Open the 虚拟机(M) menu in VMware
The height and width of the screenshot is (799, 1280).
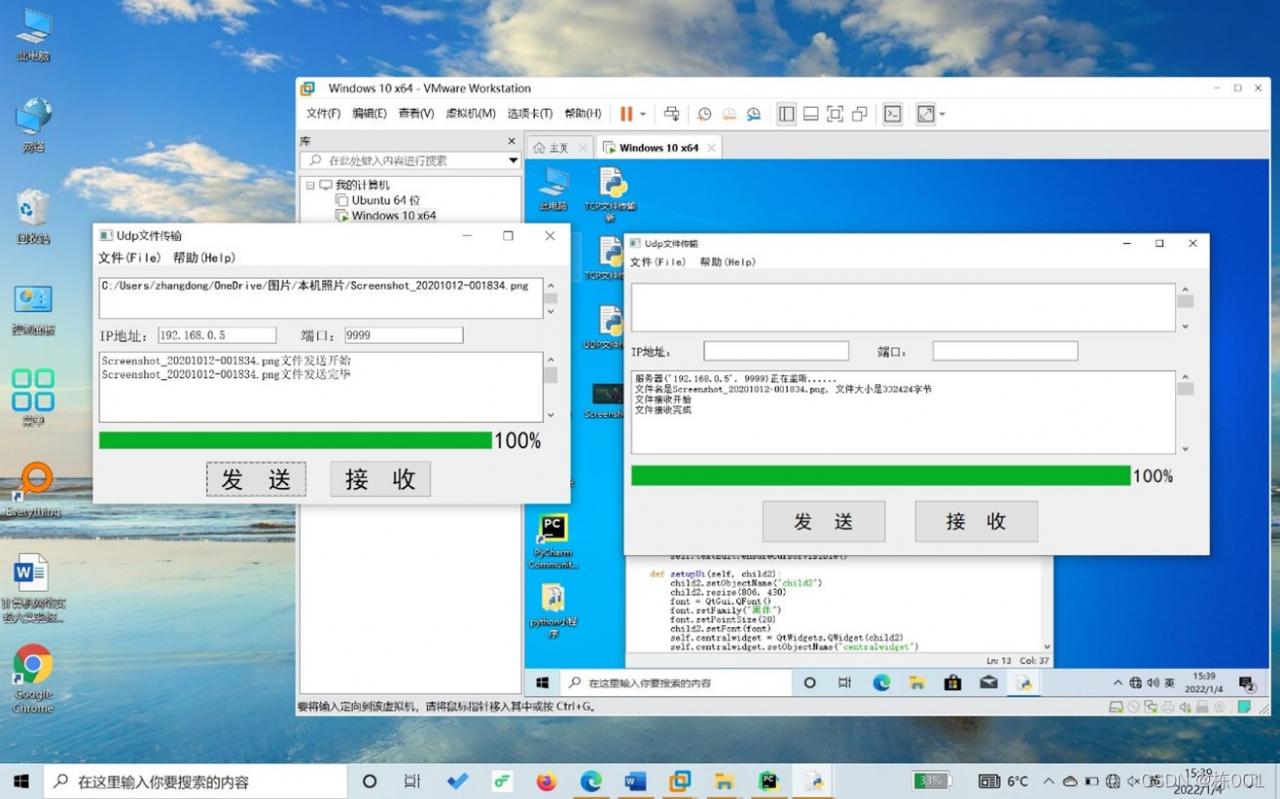tap(470, 114)
